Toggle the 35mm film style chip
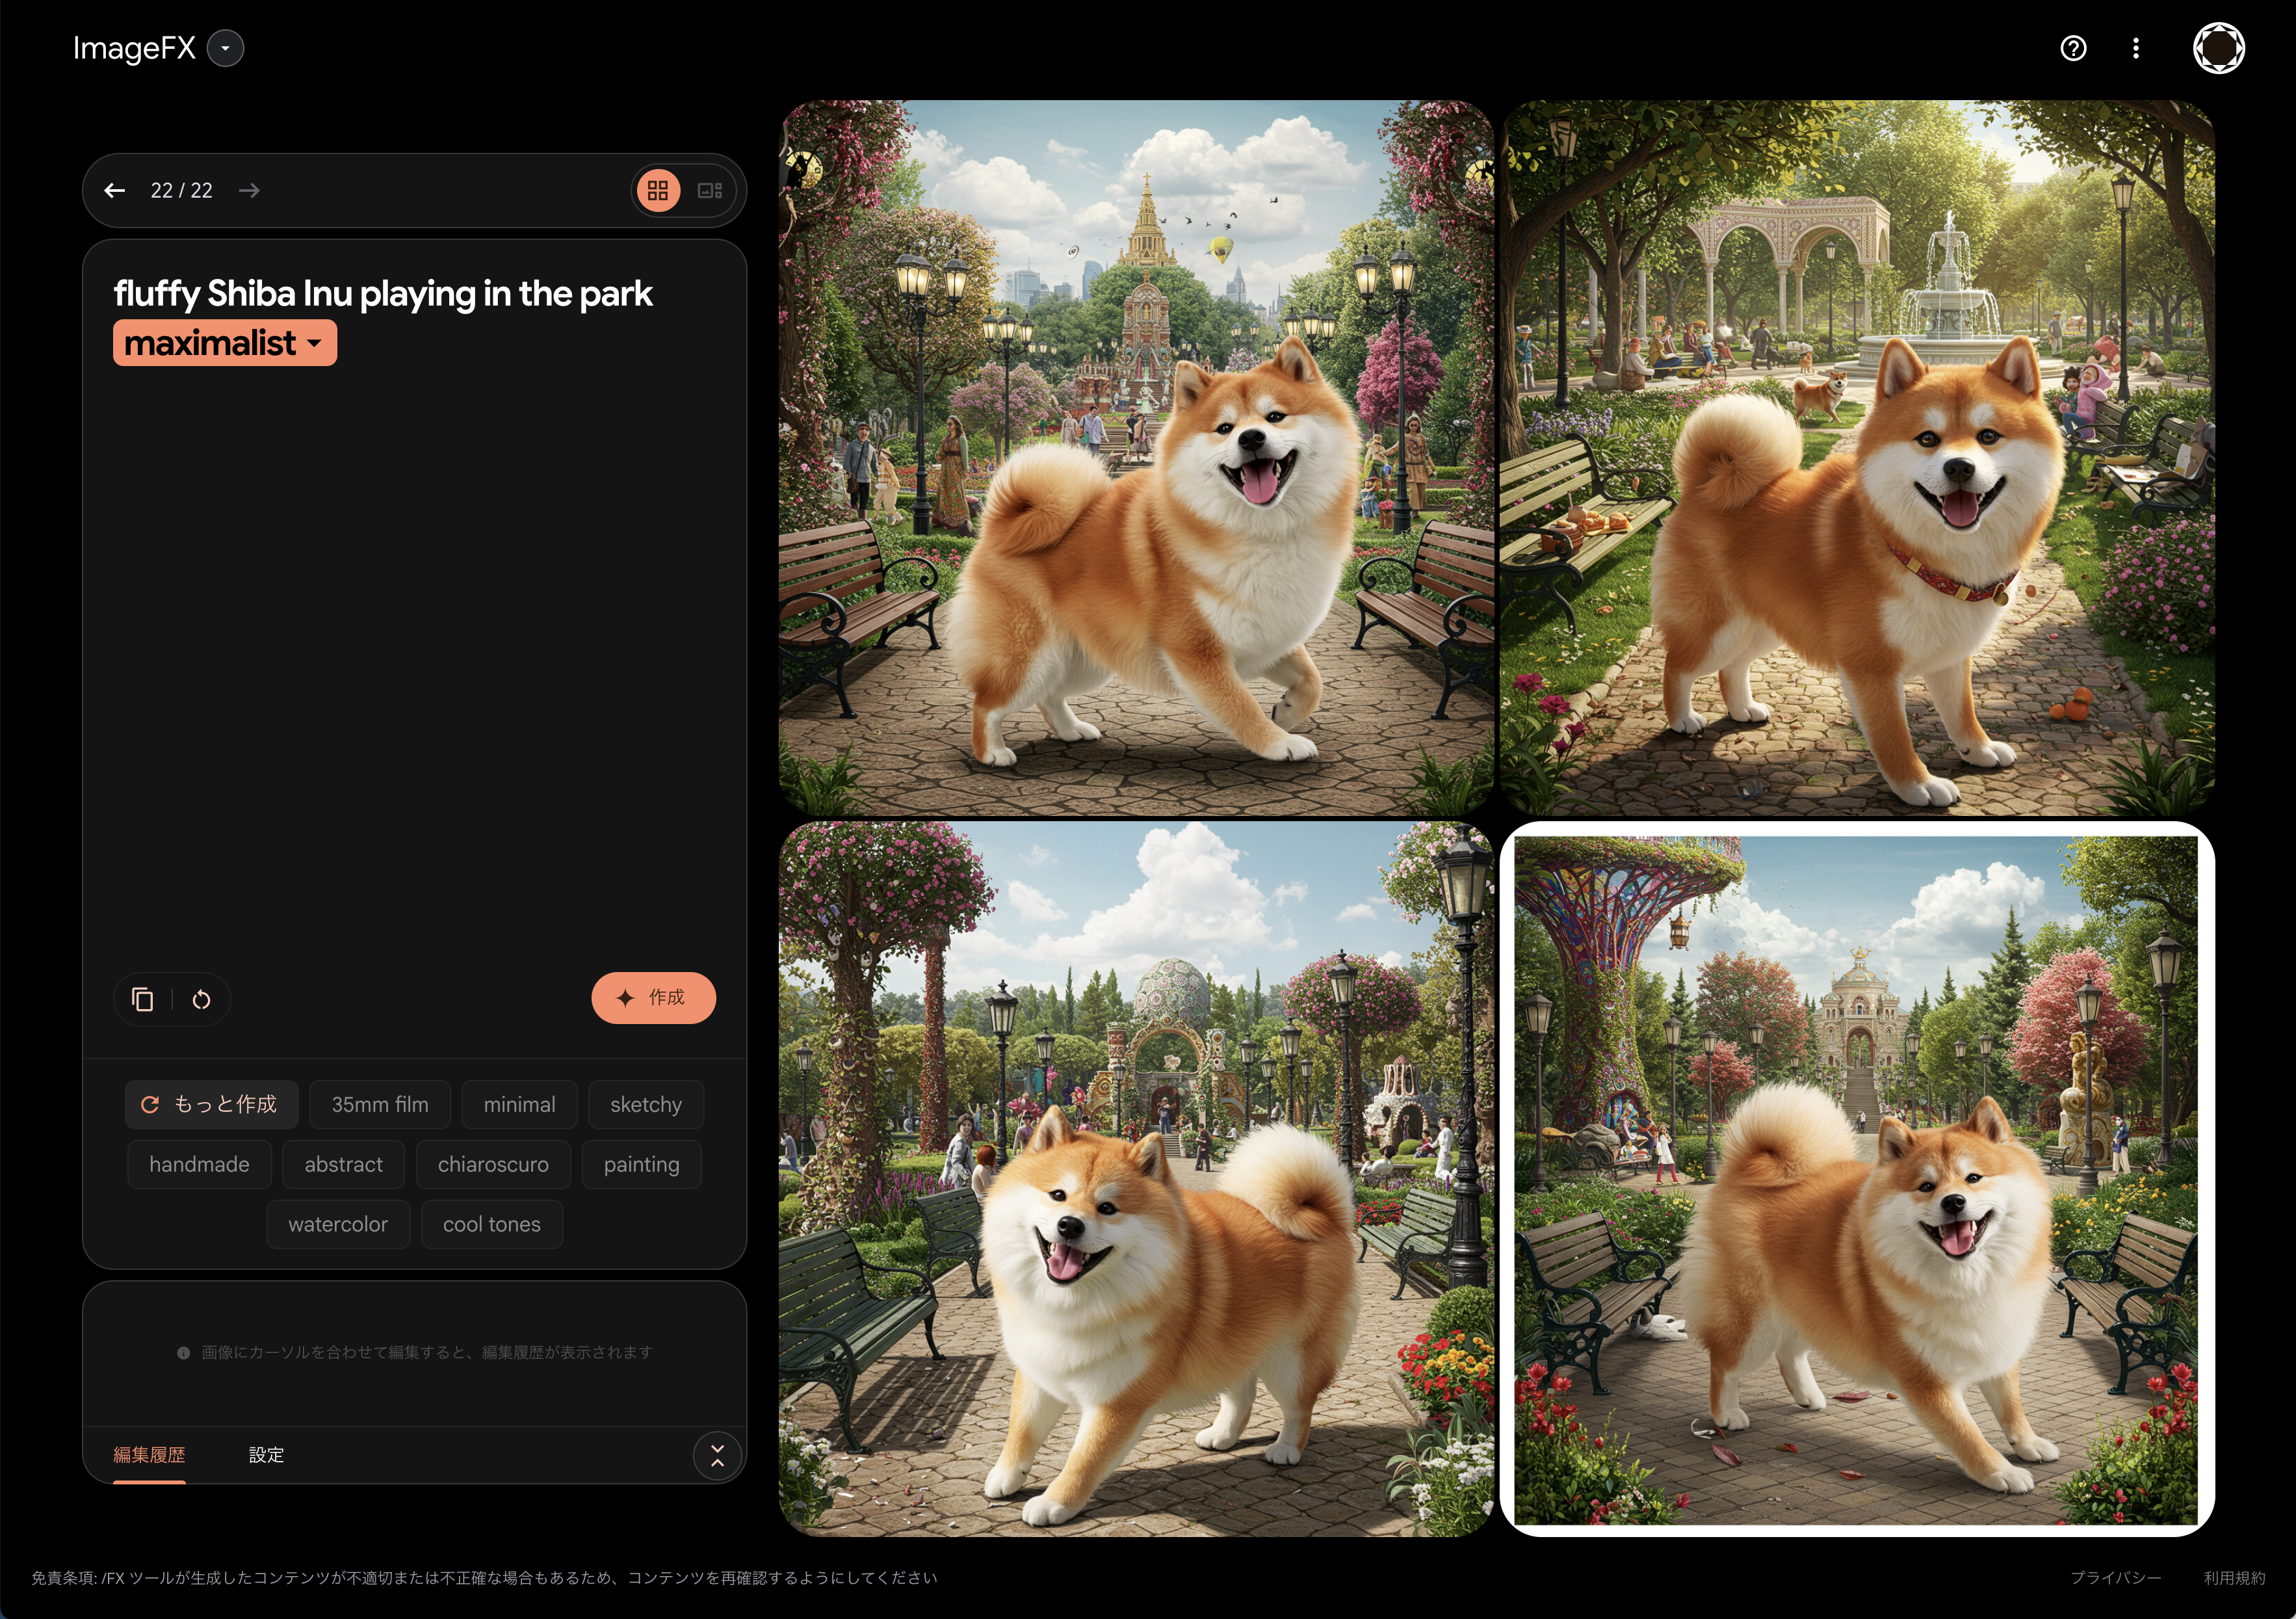Screen dimensions: 2296x1619 coord(380,1104)
